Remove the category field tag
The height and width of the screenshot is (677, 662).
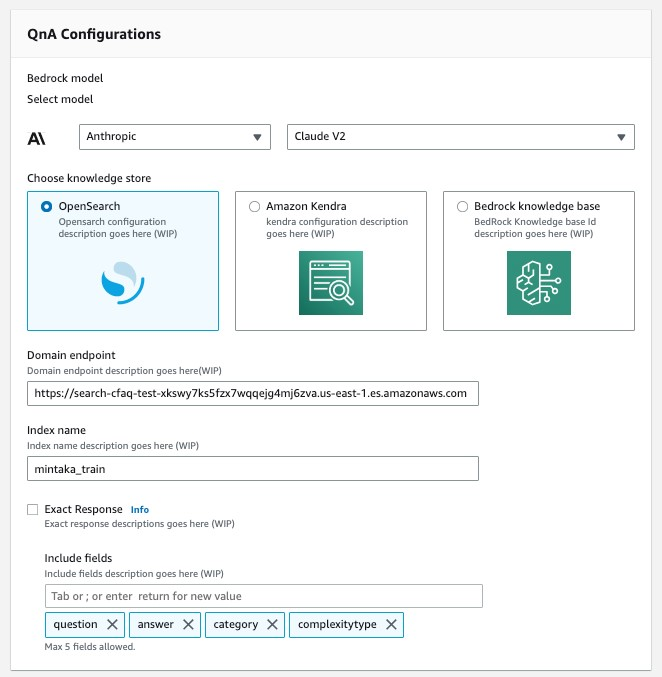click(x=273, y=625)
